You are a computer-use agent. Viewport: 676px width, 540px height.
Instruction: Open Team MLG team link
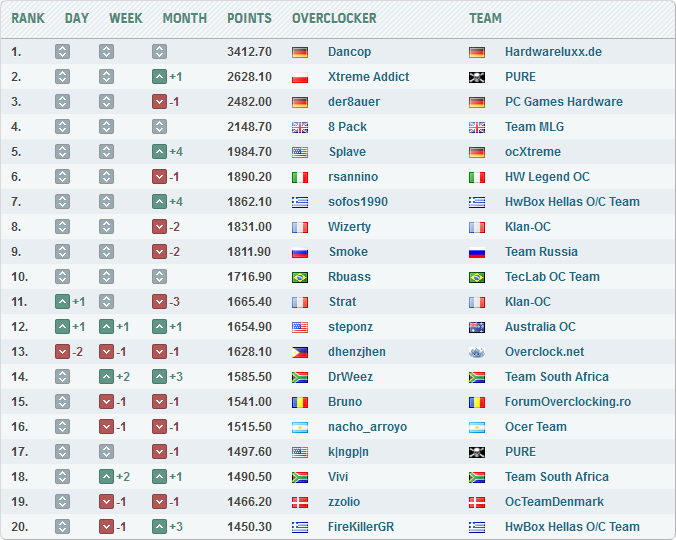point(534,127)
